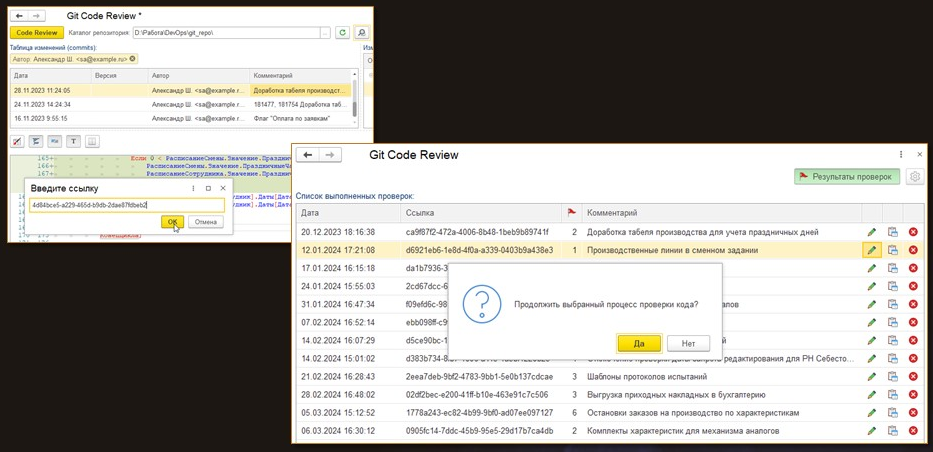Click the refresh repository icon
The width and height of the screenshot is (933, 452).
coord(342,33)
